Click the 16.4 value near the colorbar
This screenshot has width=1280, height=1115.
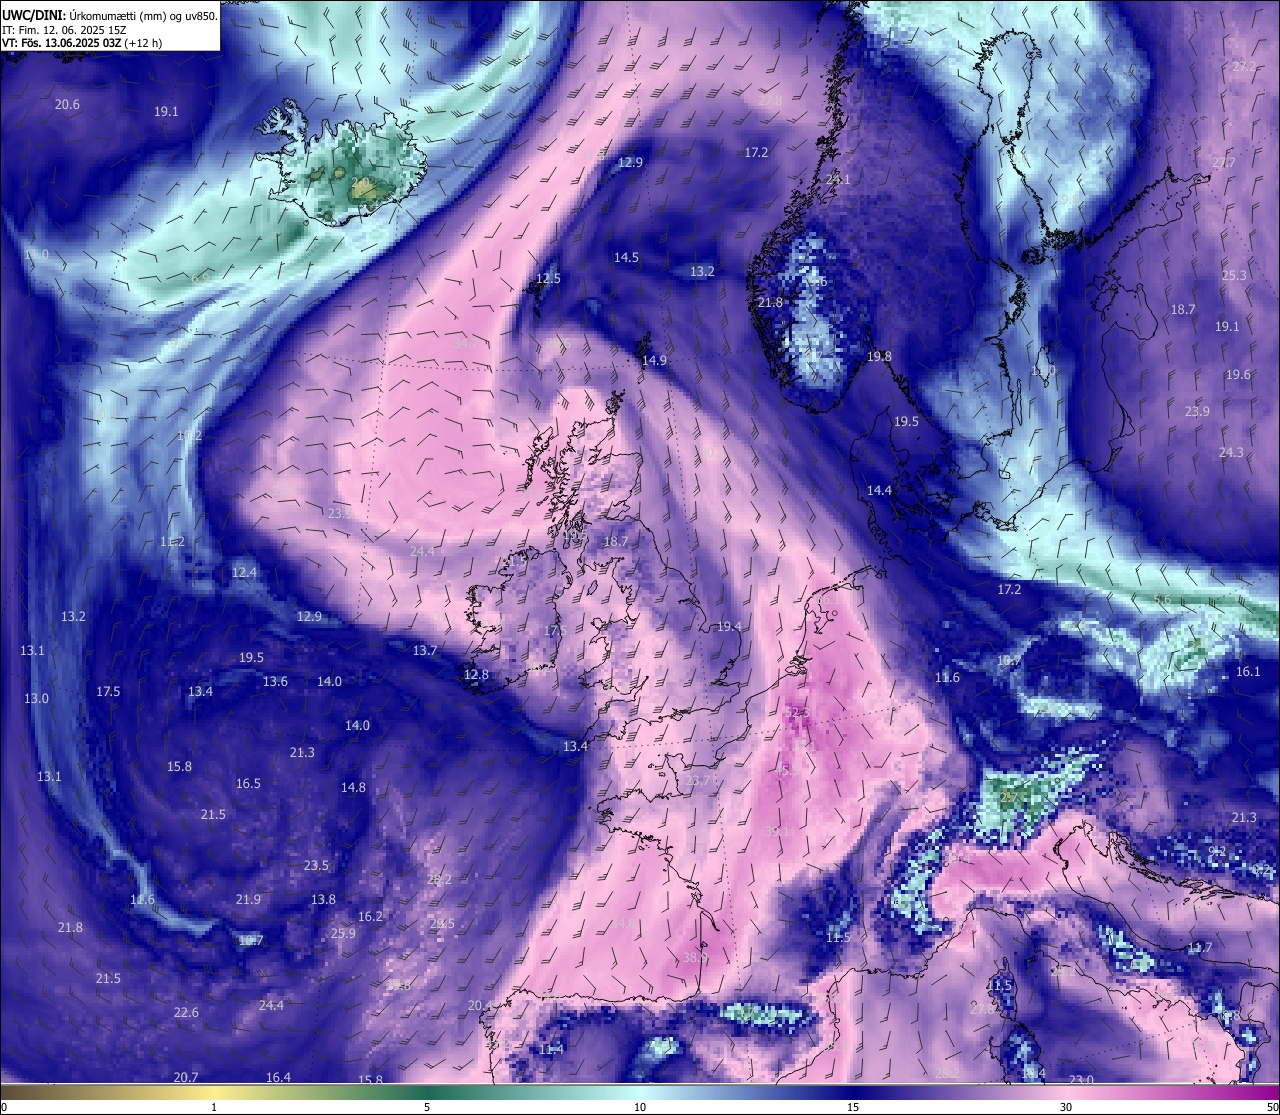click(278, 1077)
